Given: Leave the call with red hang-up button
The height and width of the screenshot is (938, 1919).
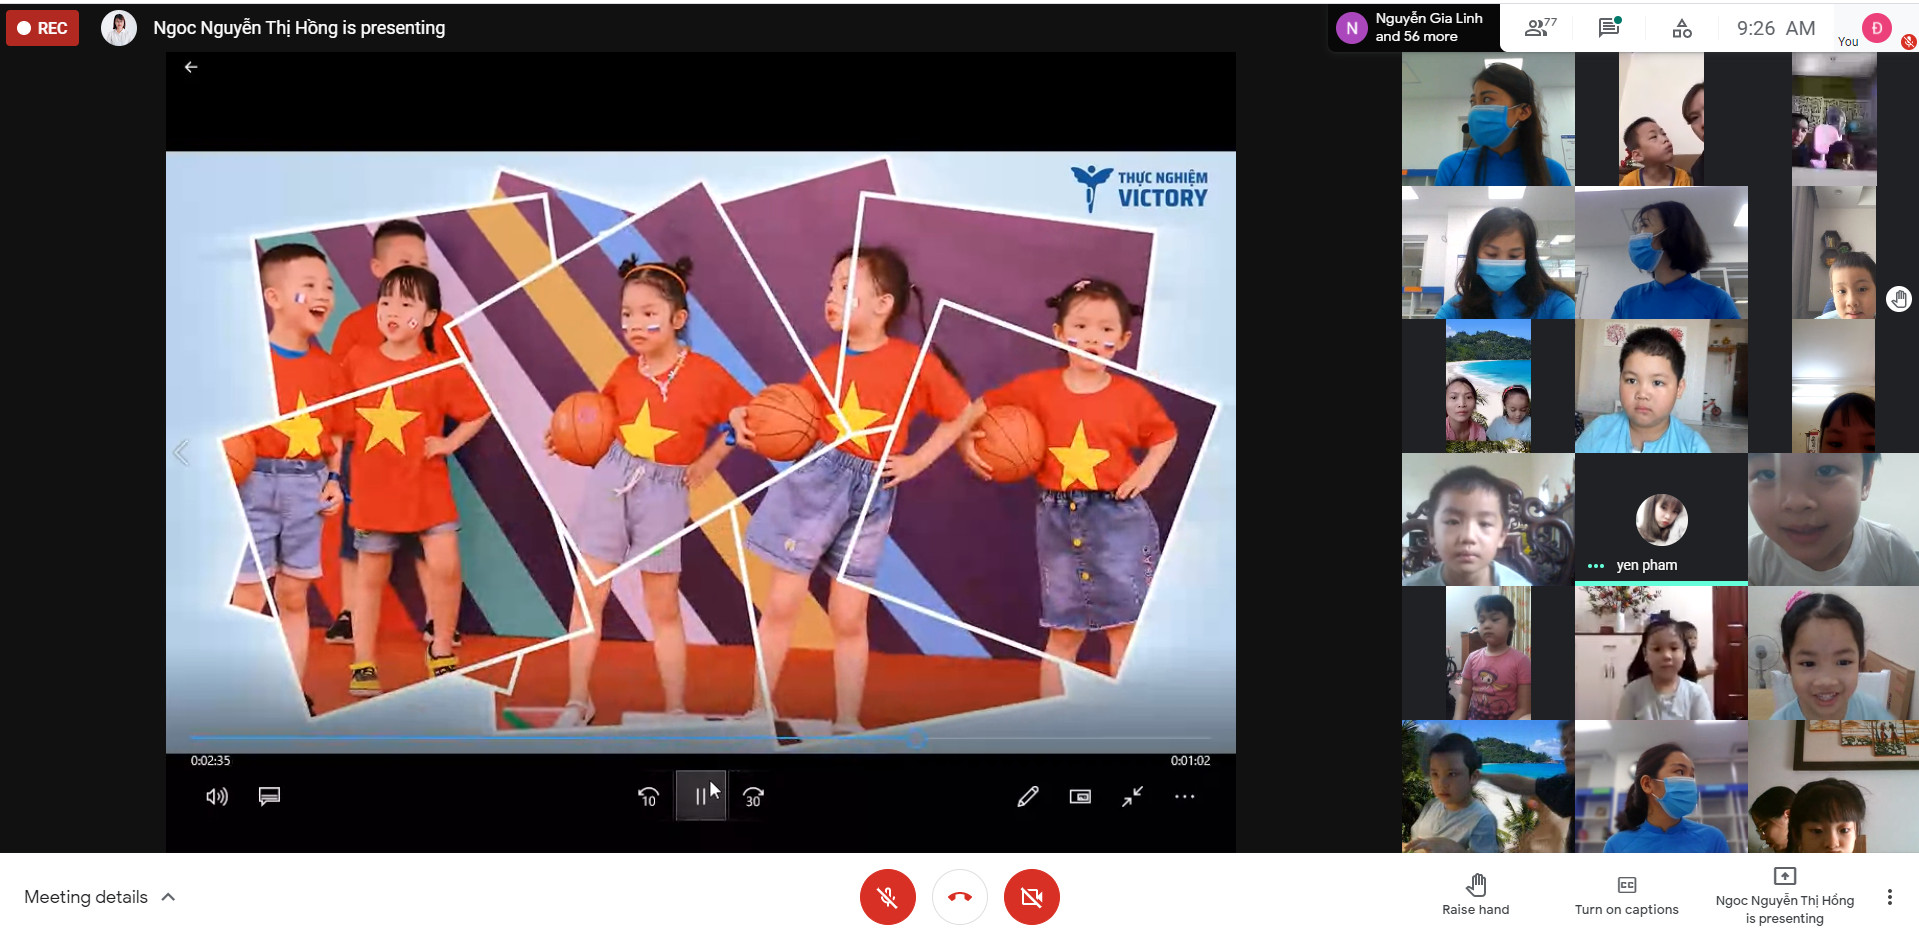Looking at the screenshot, I should [x=959, y=897].
